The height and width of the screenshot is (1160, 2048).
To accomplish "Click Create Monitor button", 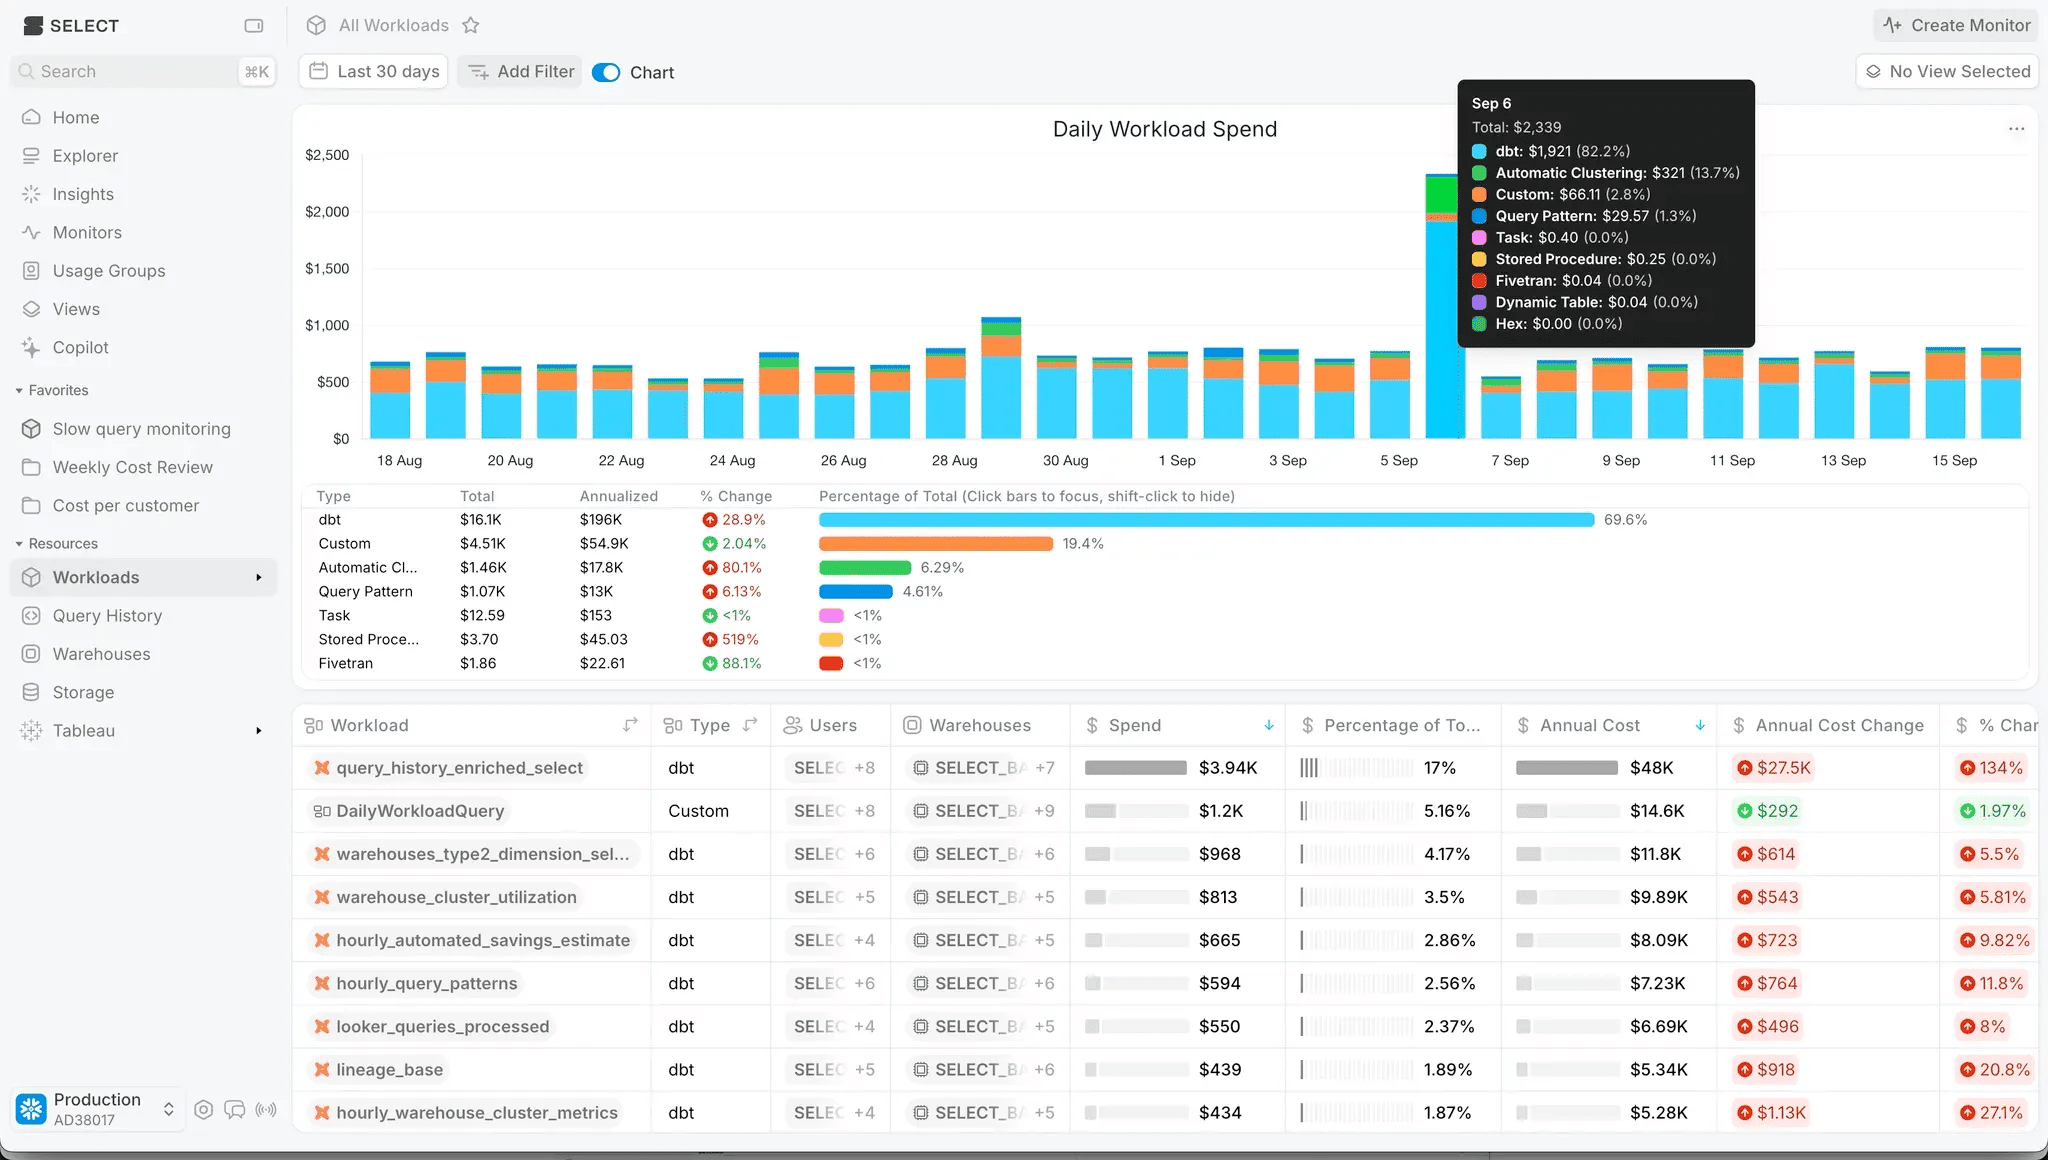I will pos(1956,26).
